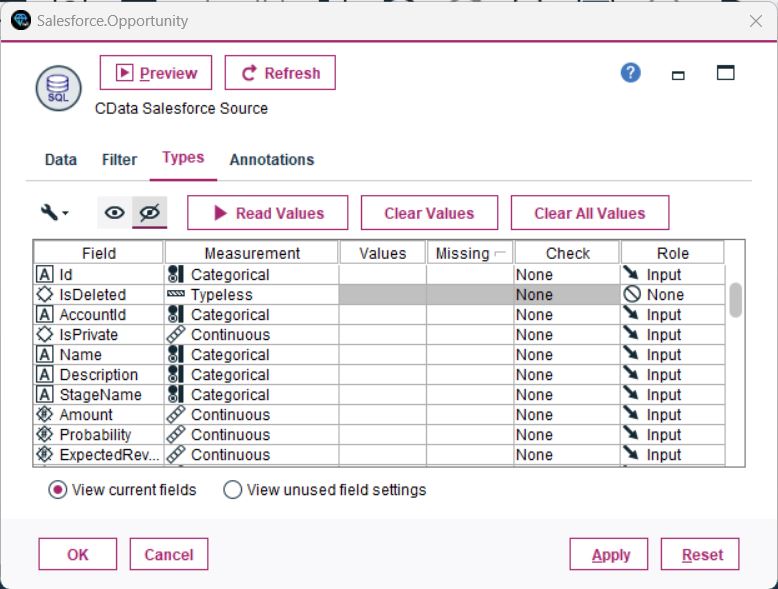The image size is (778, 589).
Task: Open the Annotations tab
Action: 271,159
